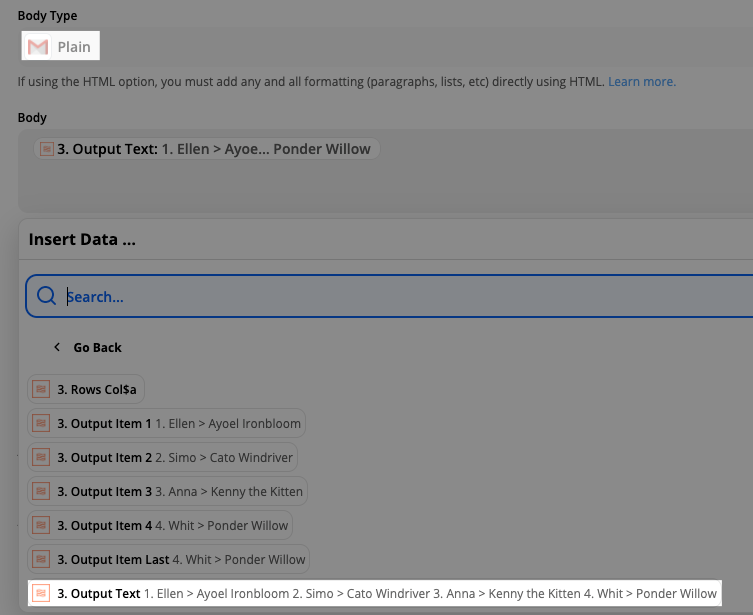Go back to previous data list
Viewport: 753px width, 615px height.
click(x=87, y=347)
